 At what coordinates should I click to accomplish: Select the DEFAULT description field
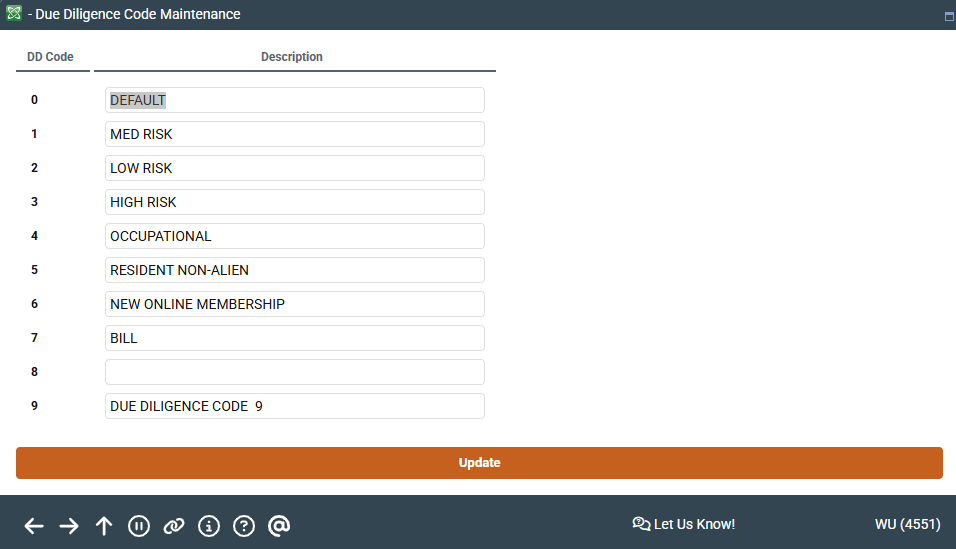[294, 100]
